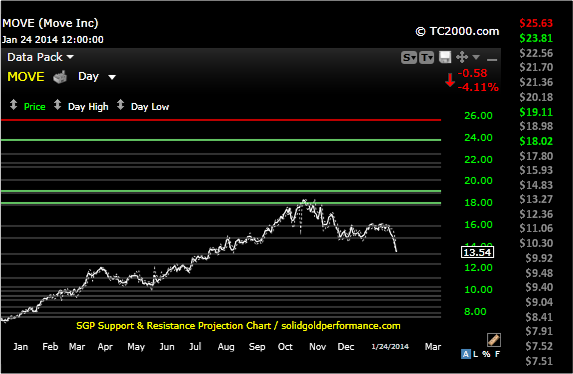The width and height of the screenshot is (573, 374).
Task: Toggle the F scale button
Action: tap(497, 354)
